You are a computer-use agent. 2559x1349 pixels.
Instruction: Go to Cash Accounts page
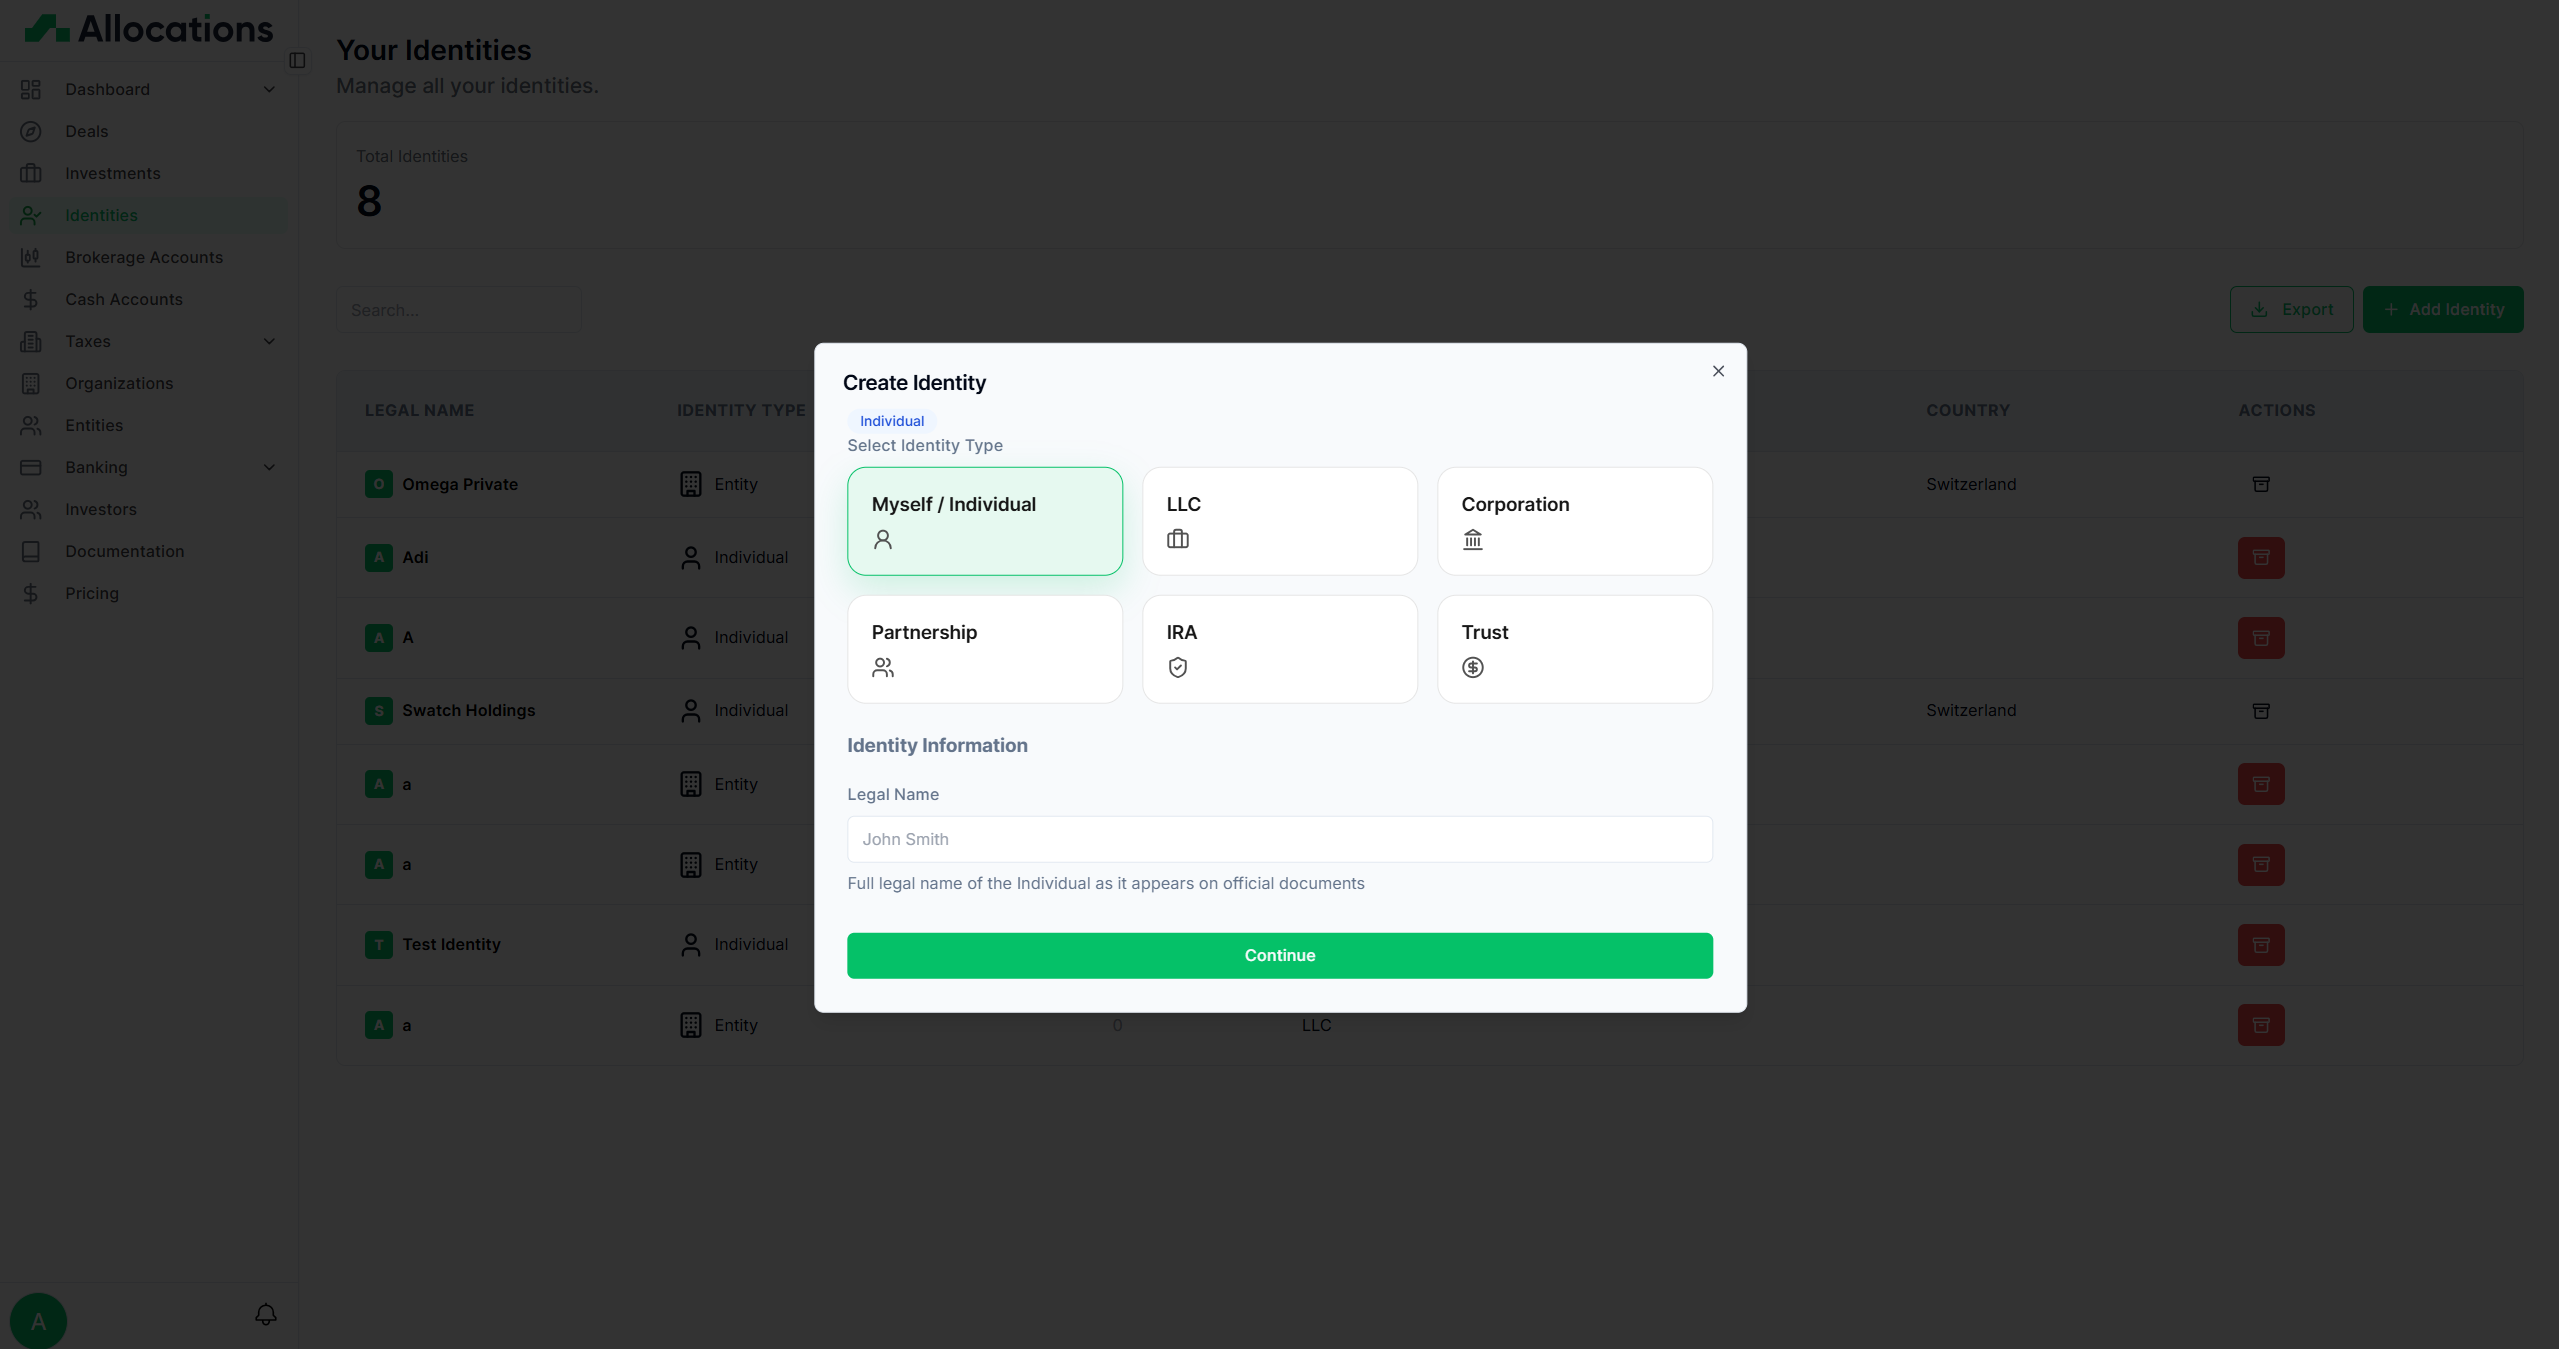(x=124, y=299)
